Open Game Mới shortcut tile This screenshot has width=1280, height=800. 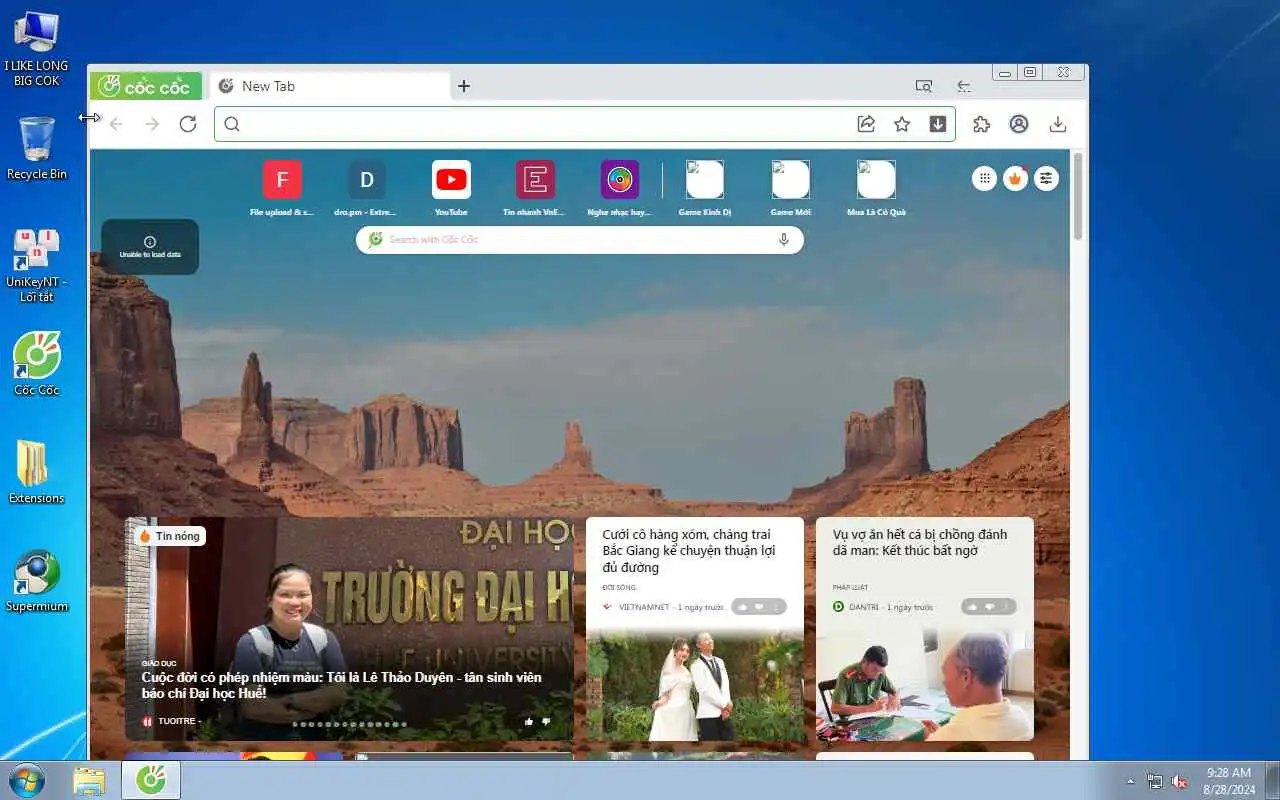790,188
